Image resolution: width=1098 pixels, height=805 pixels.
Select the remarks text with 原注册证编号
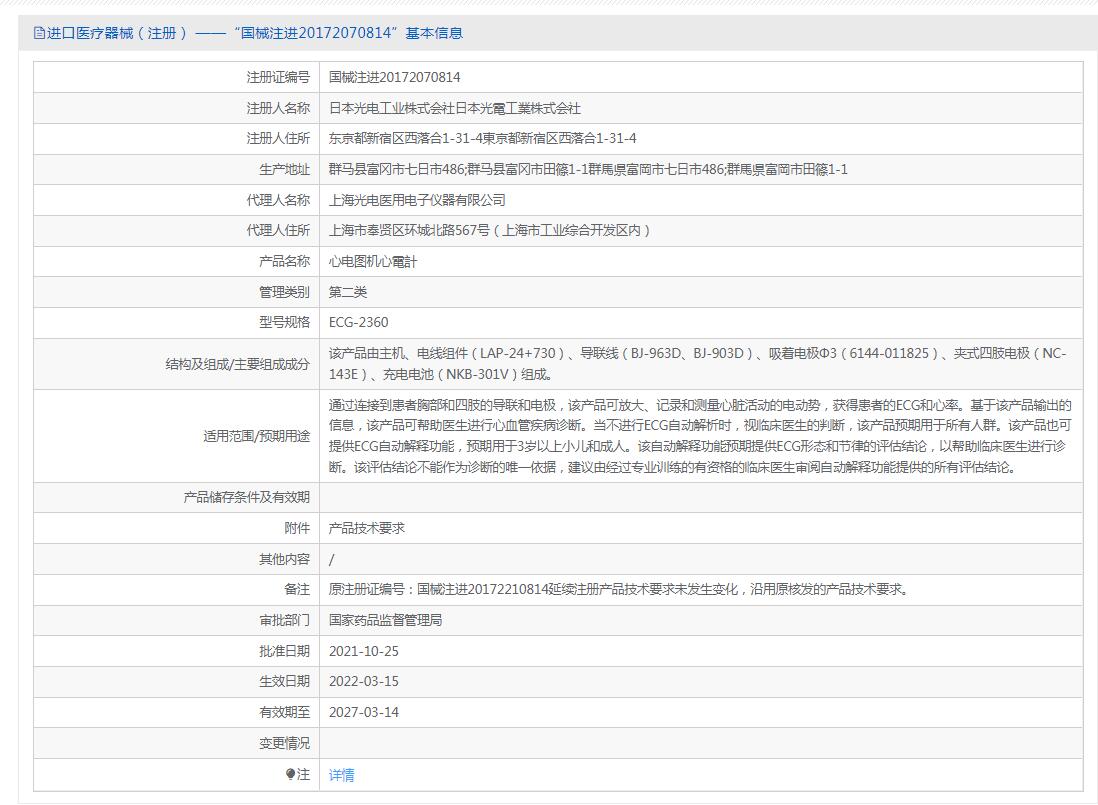coord(620,589)
